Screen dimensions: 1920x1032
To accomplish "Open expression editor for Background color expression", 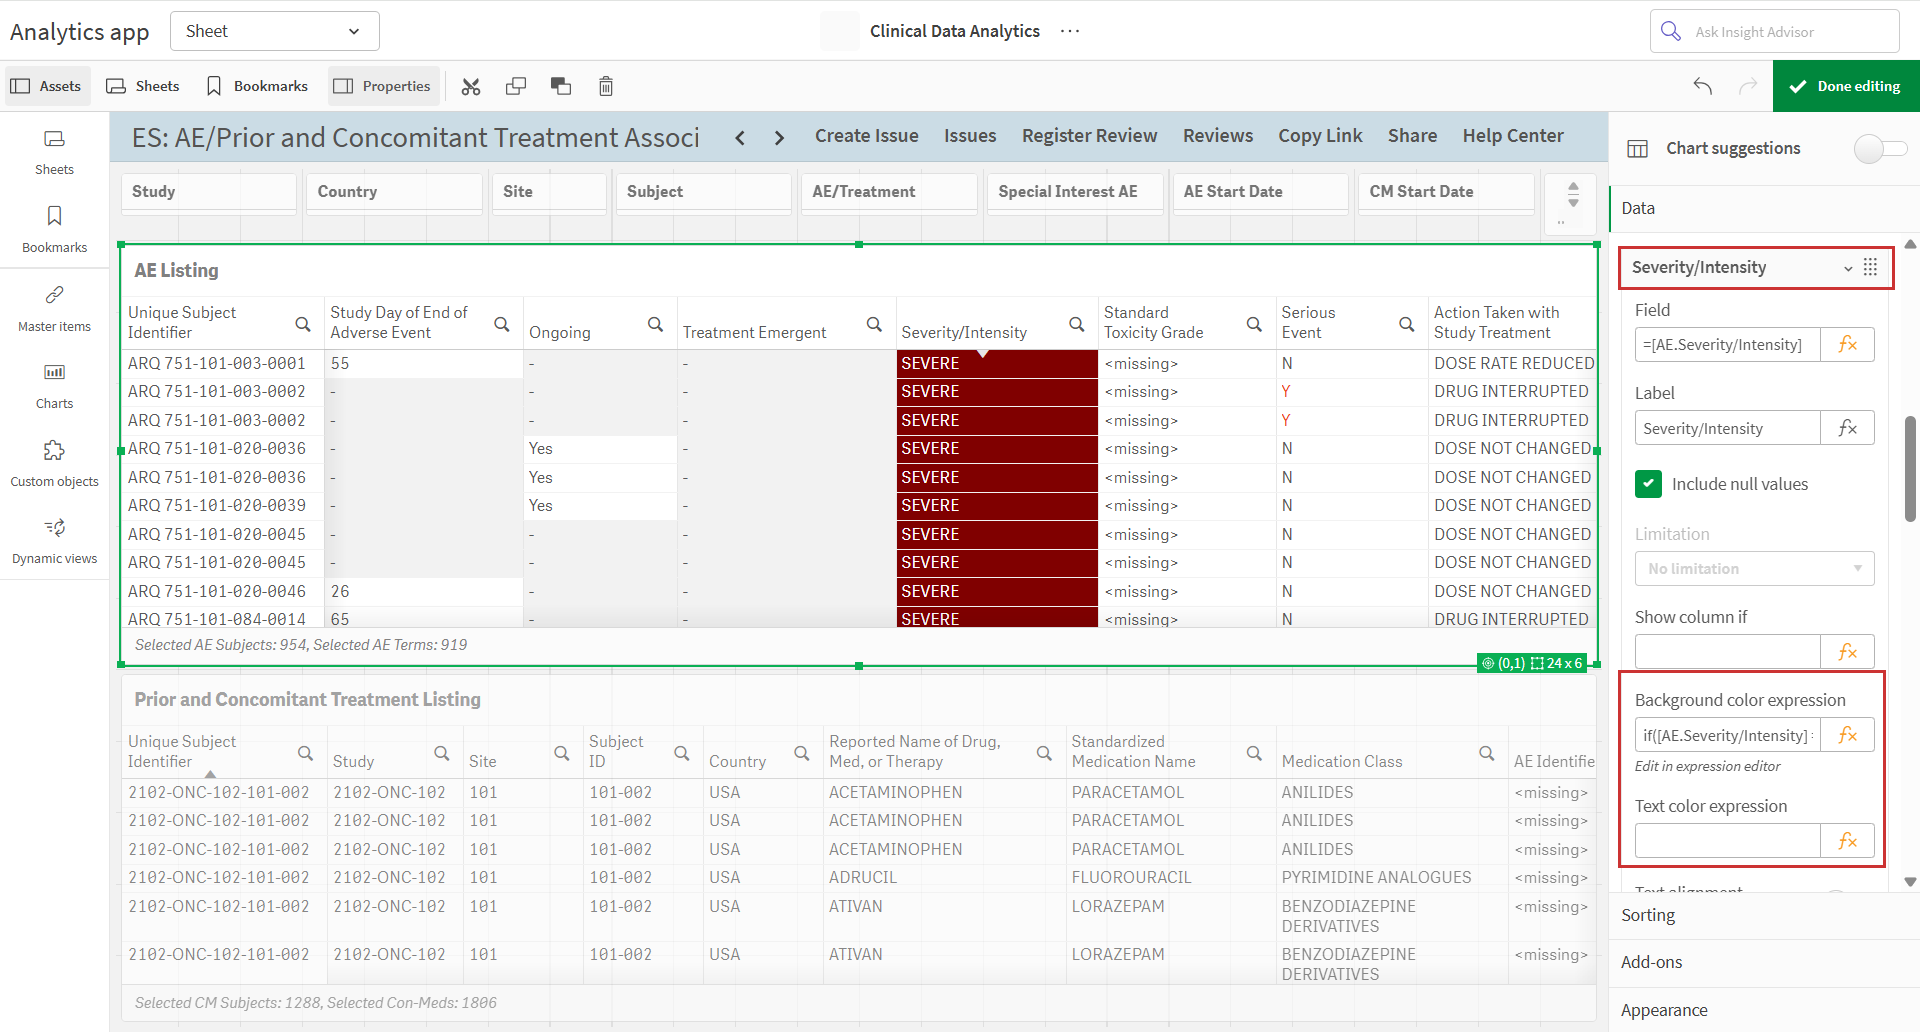I will tap(1847, 735).
